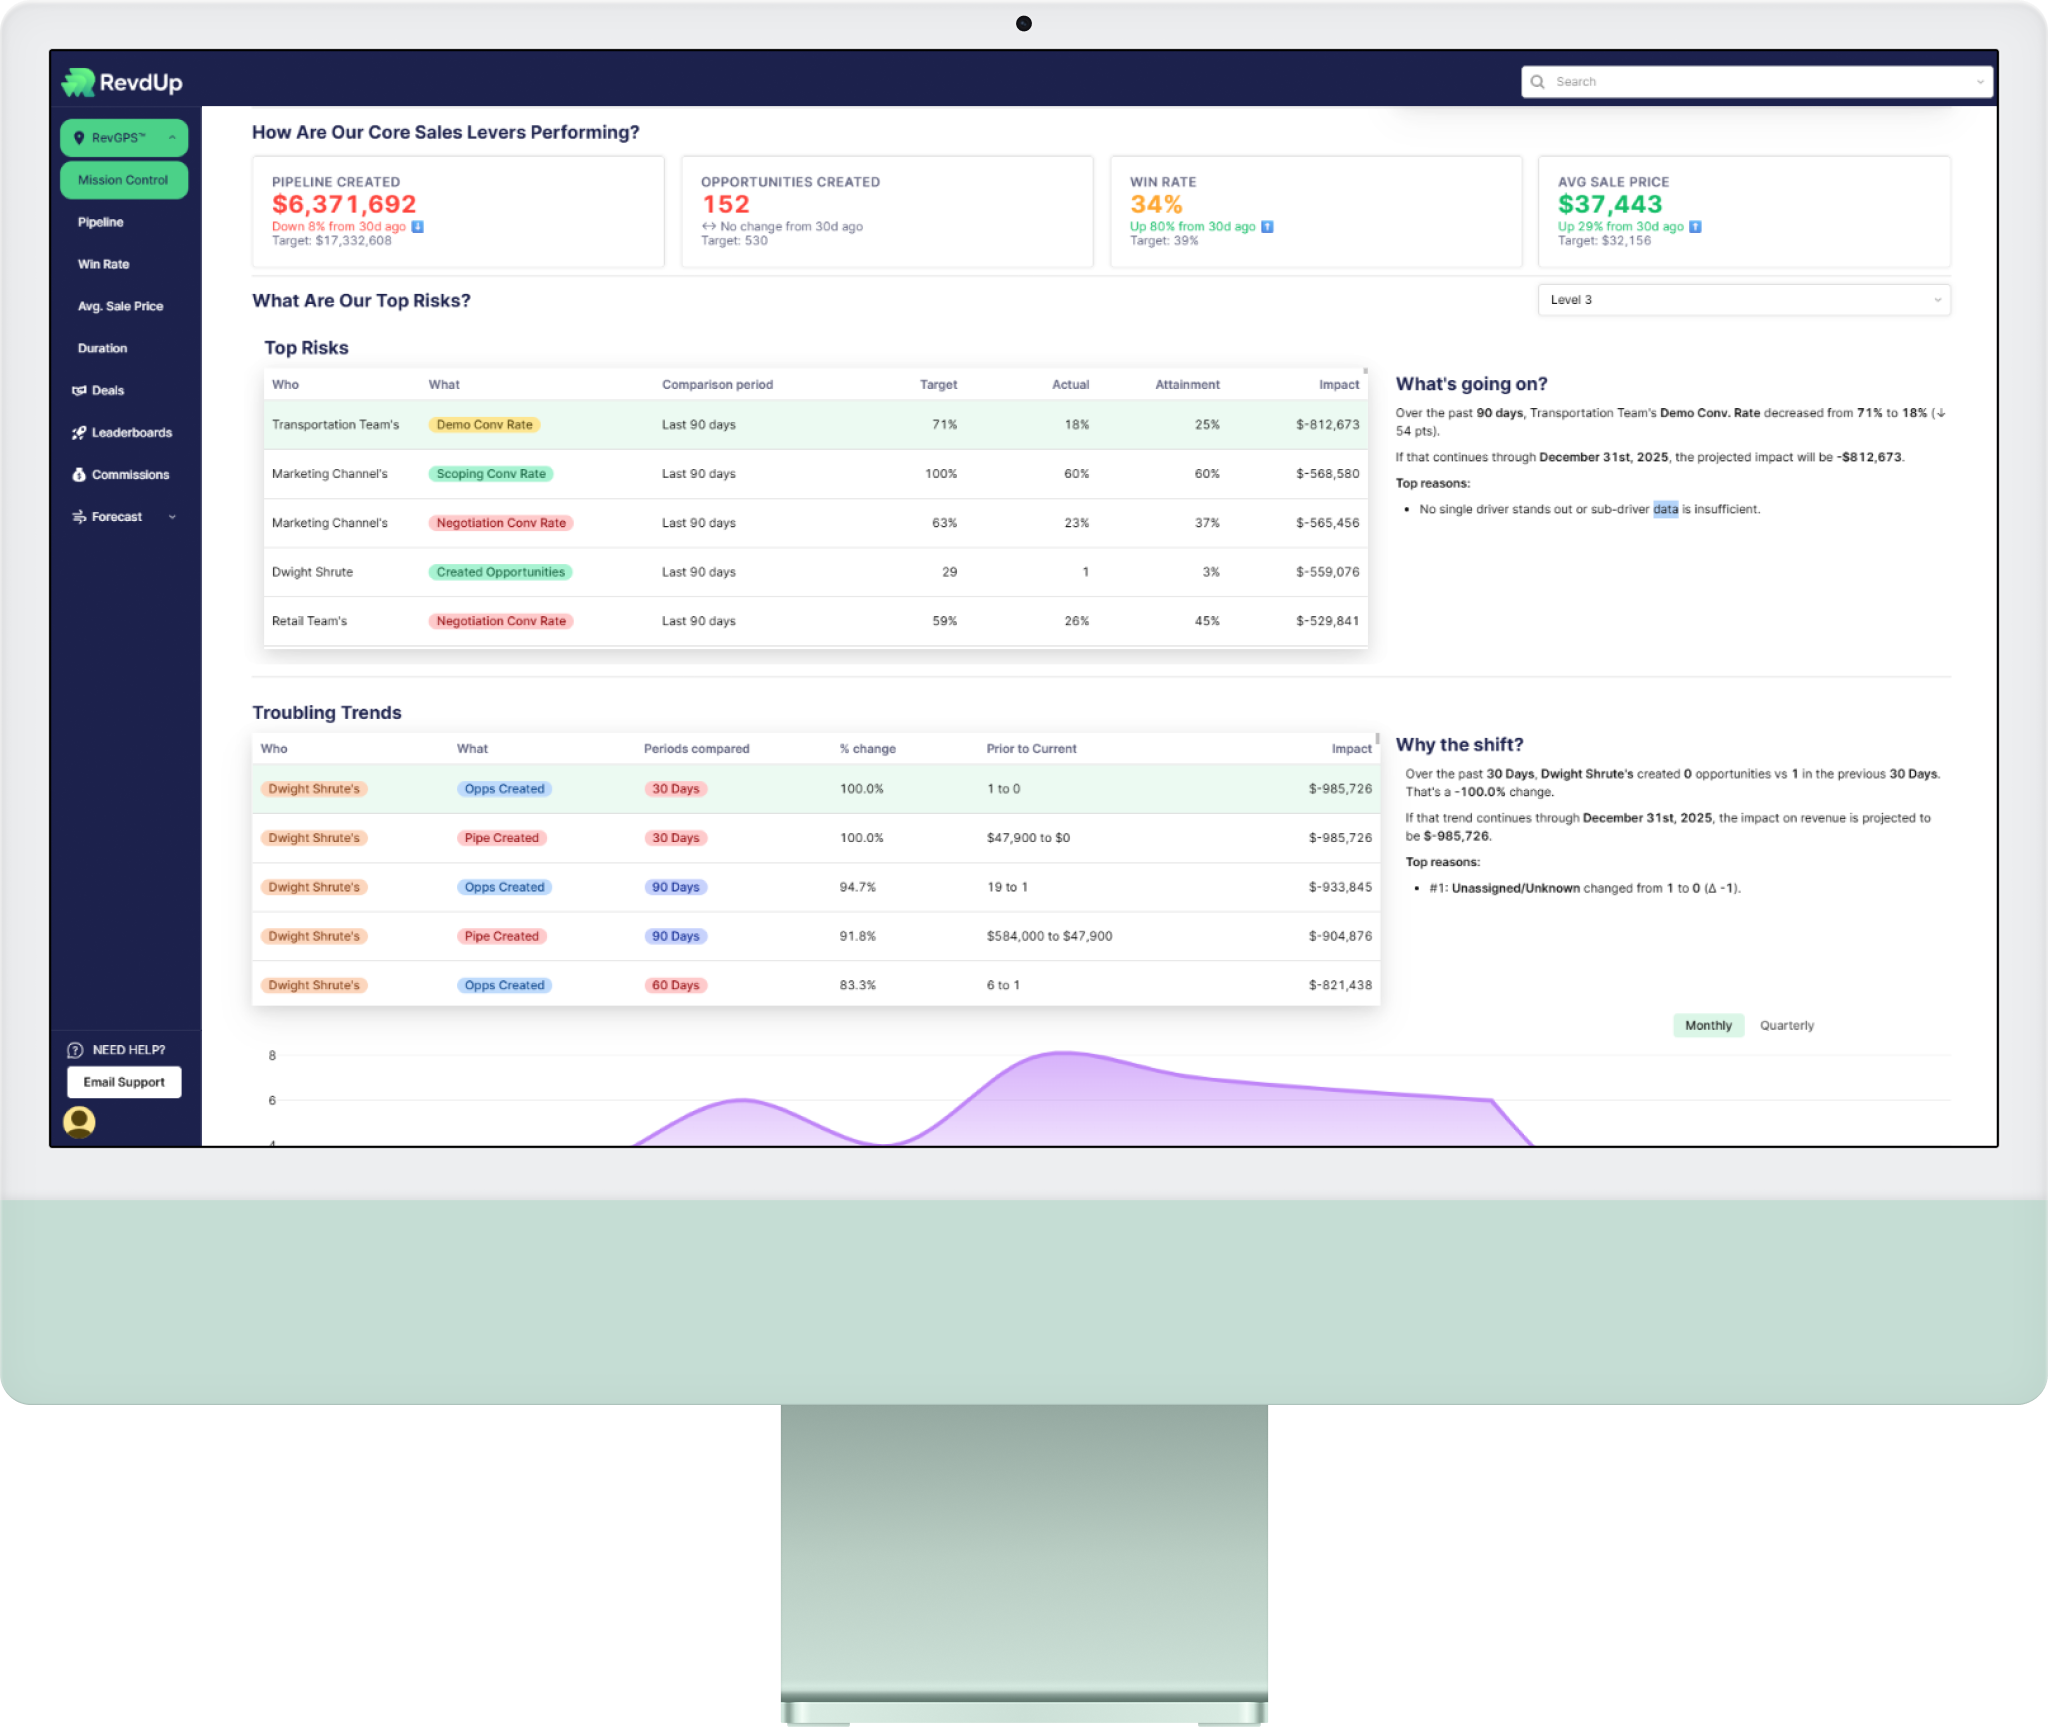Click the Leaderboards rocket icon
2048x1728 pixels.
click(79, 433)
